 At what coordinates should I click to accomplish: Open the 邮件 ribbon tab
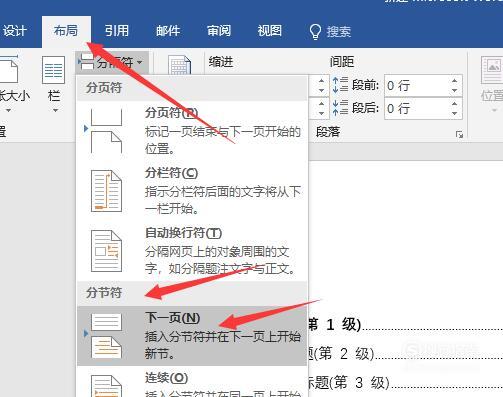point(168,31)
